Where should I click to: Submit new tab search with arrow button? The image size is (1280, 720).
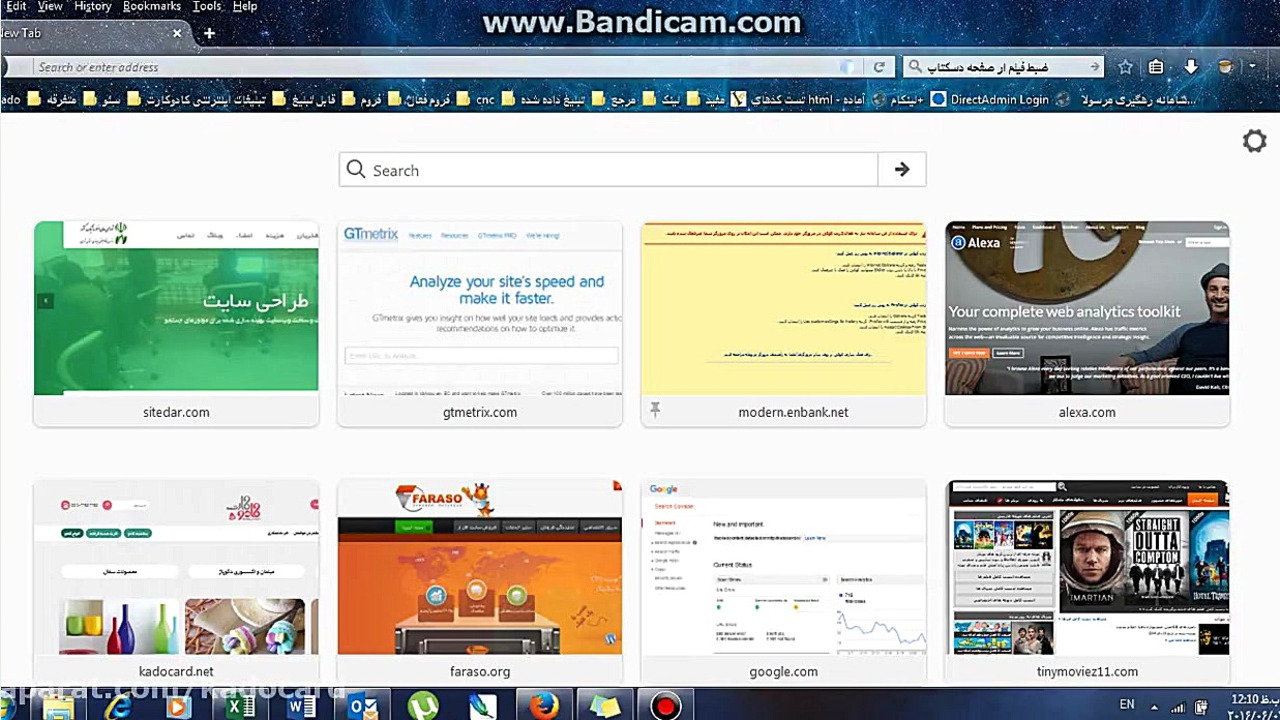pos(902,170)
